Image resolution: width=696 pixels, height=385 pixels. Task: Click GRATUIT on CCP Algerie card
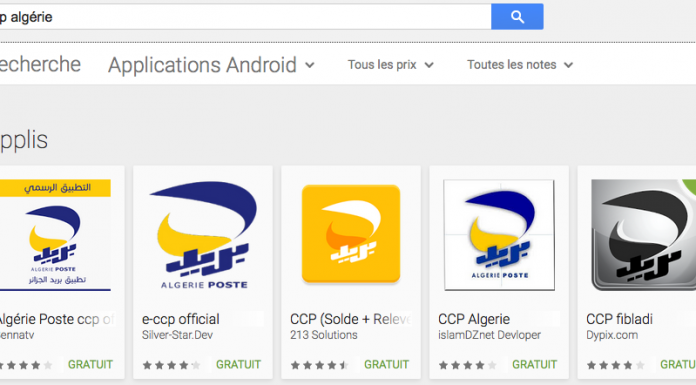(534, 365)
